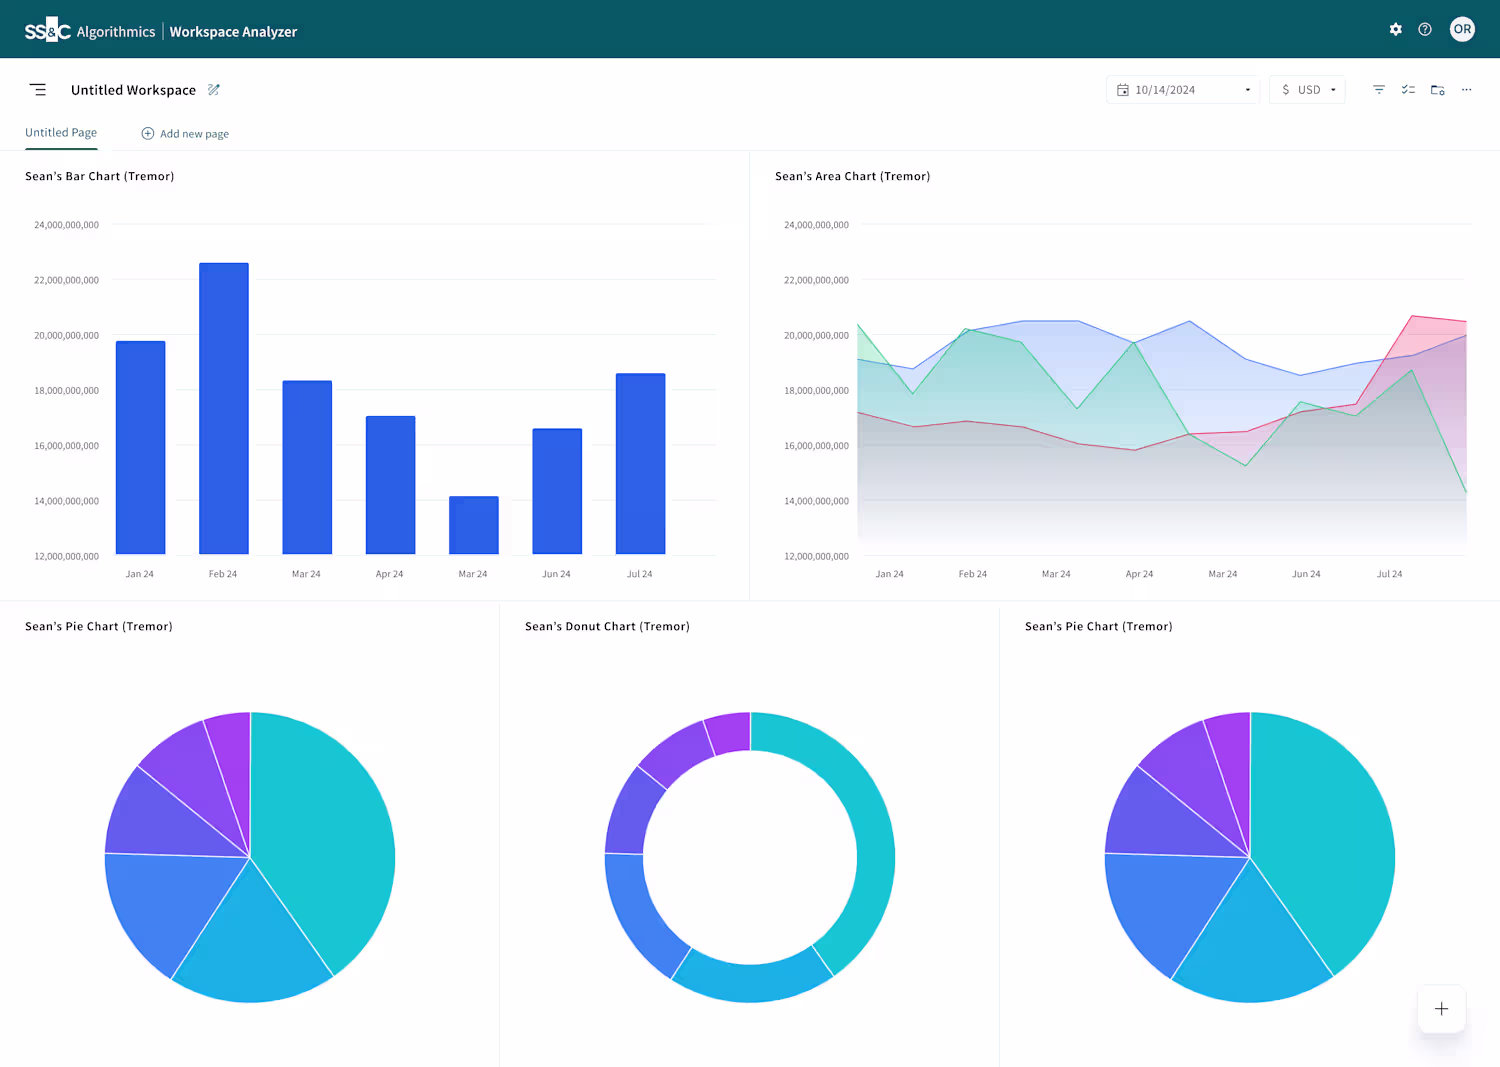This screenshot has width=1500, height=1067.
Task: Select the Untitled Page tab
Action: coord(61,132)
